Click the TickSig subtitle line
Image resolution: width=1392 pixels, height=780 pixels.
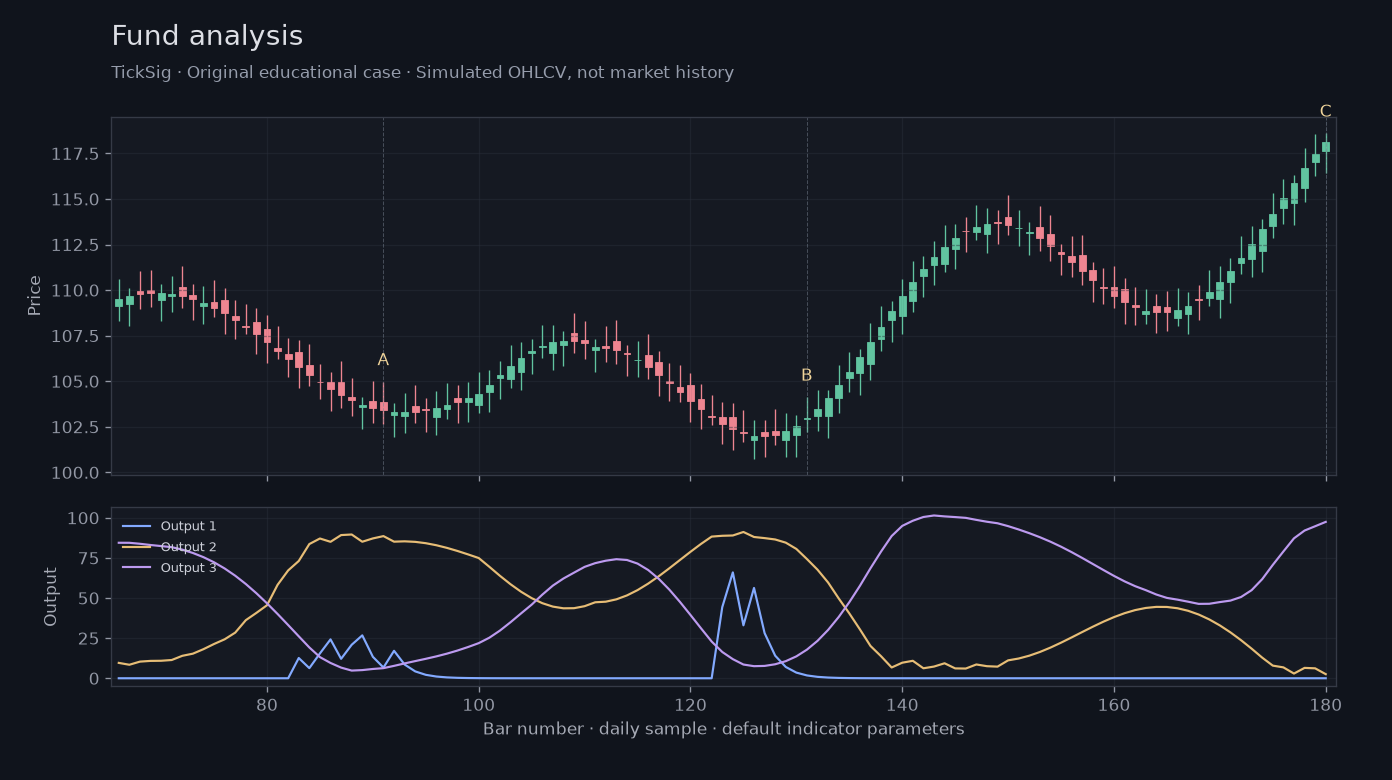(422, 73)
